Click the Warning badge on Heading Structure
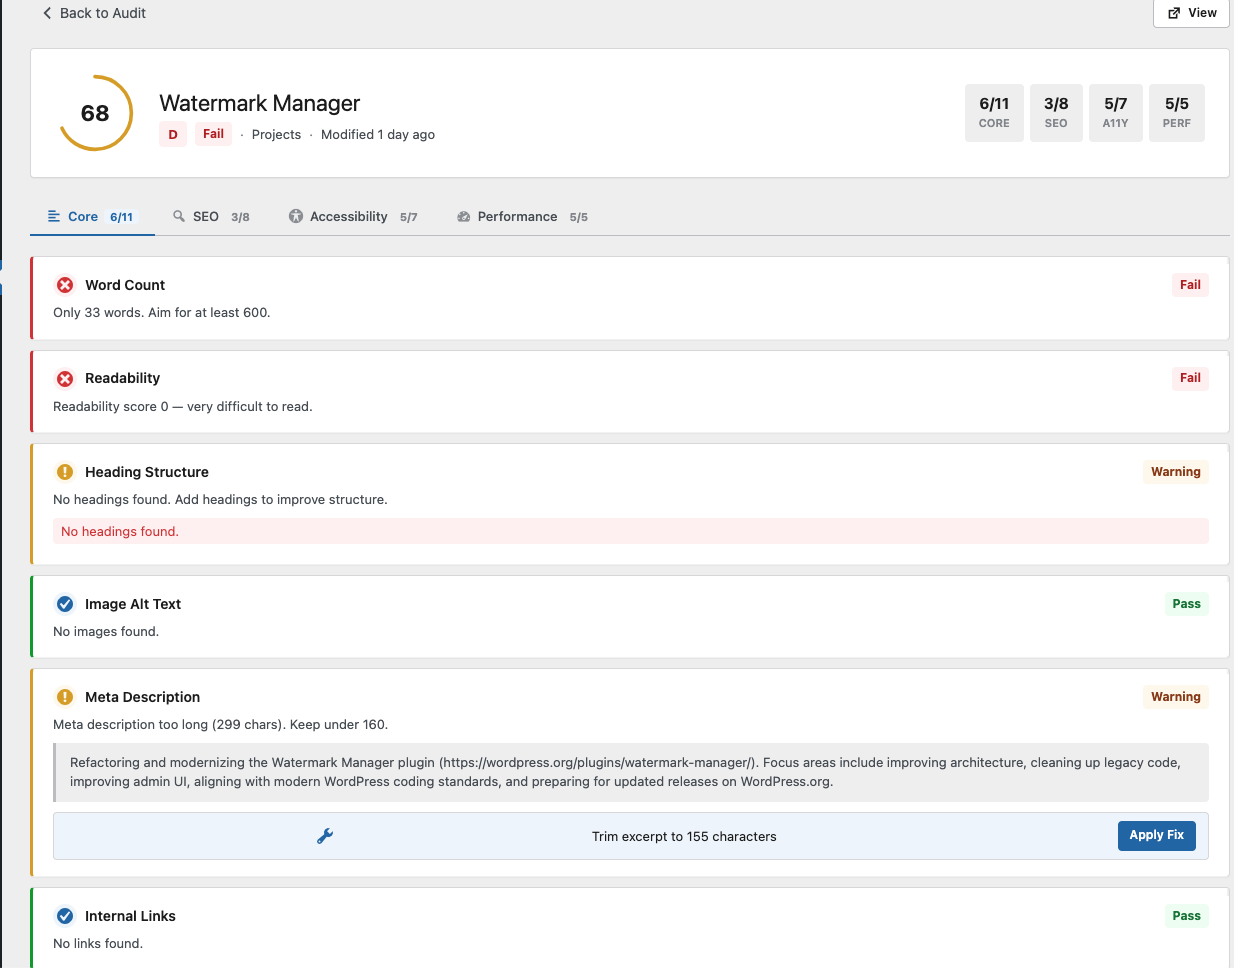1234x968 pixels. pos(1176,472)
